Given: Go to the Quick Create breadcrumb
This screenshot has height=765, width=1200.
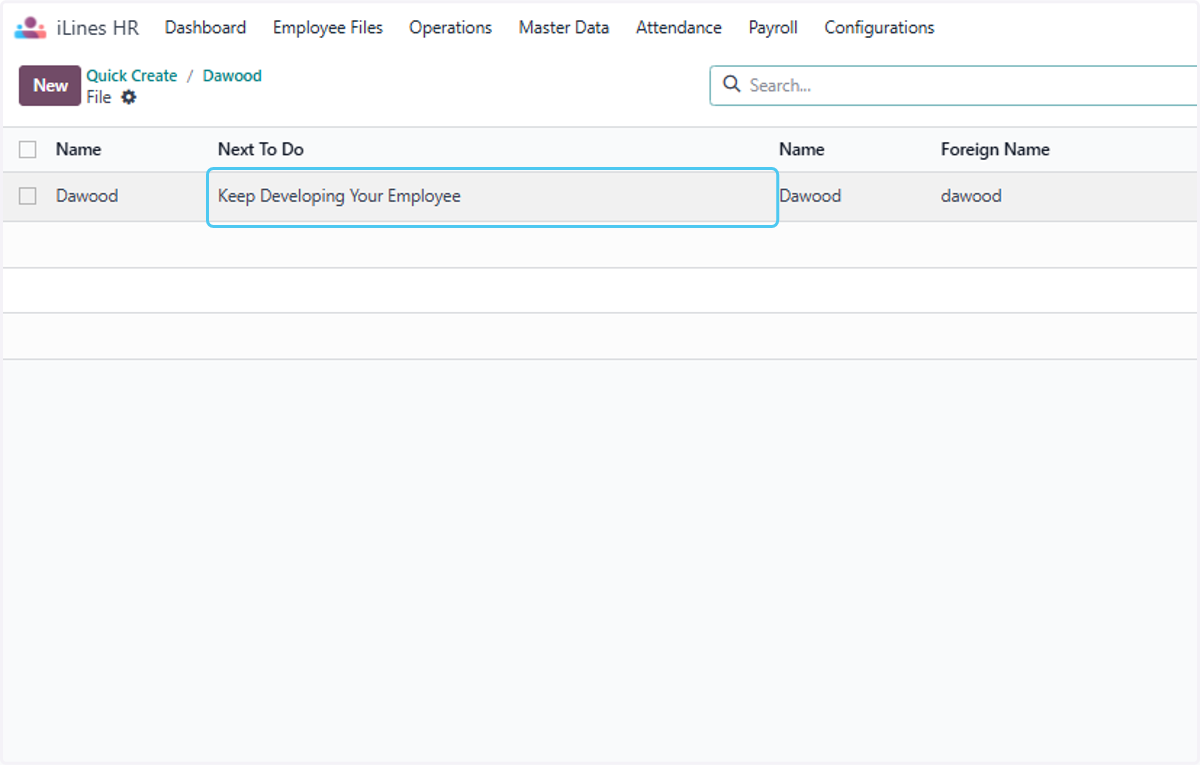Looking at the screenshot, I should (x=132, y=76).
